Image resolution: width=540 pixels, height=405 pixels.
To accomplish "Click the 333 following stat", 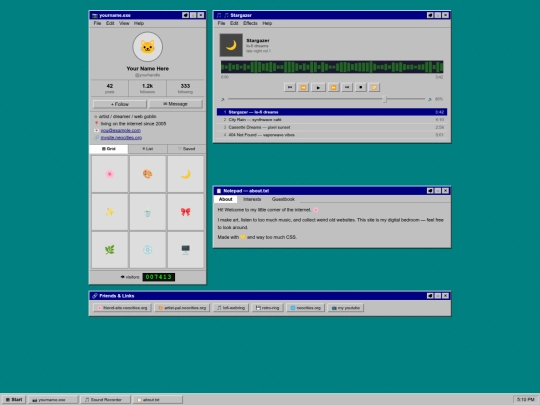I will tap(185, 89).
